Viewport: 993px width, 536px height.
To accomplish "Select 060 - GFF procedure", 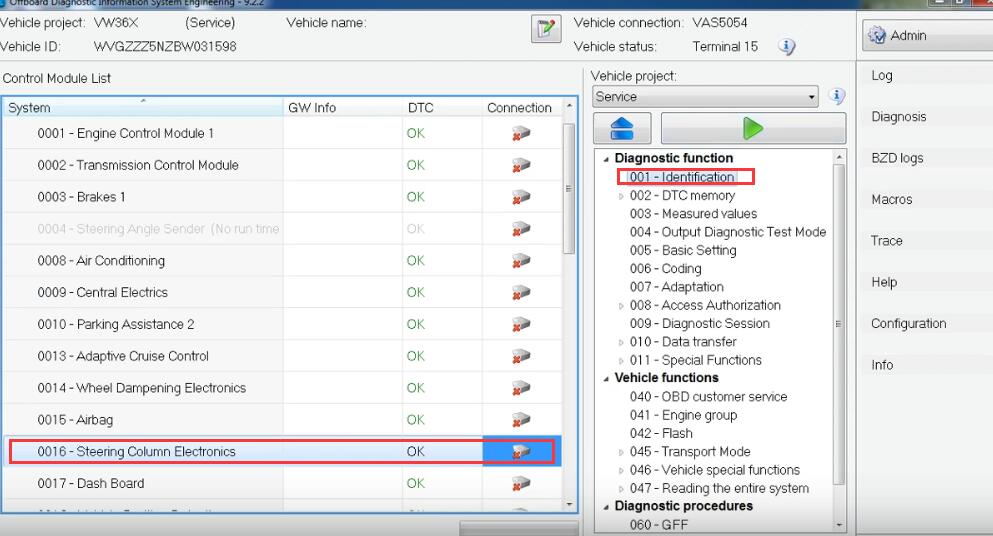I will [659, 525].
